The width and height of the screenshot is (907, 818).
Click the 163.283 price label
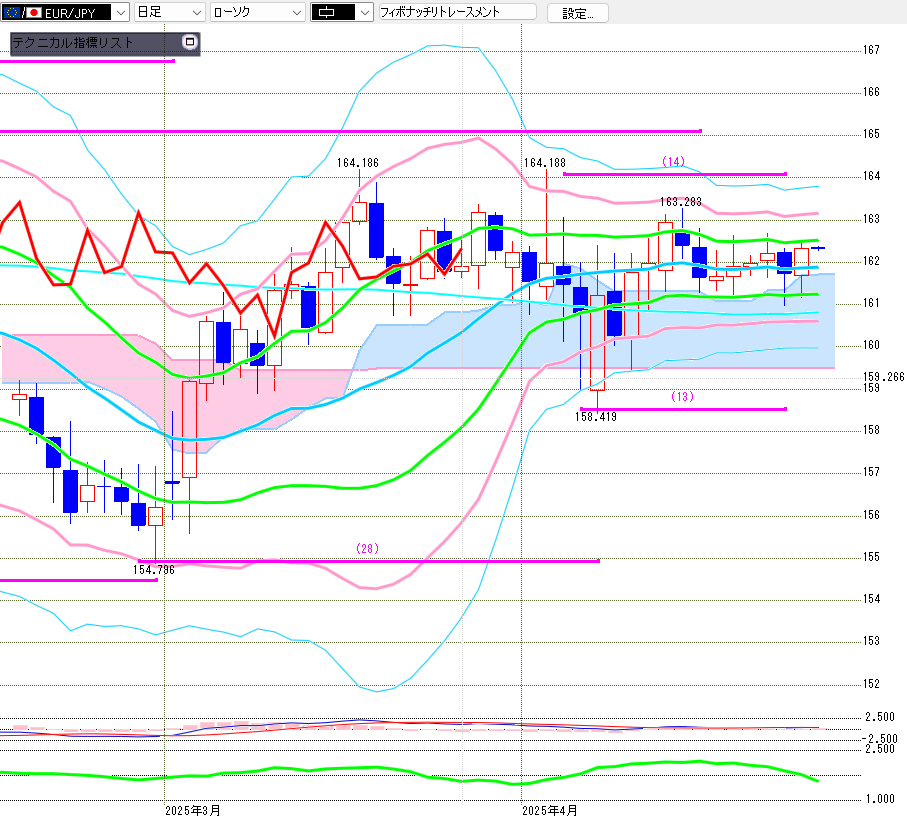pyautogui.click(x=681, y=202)
